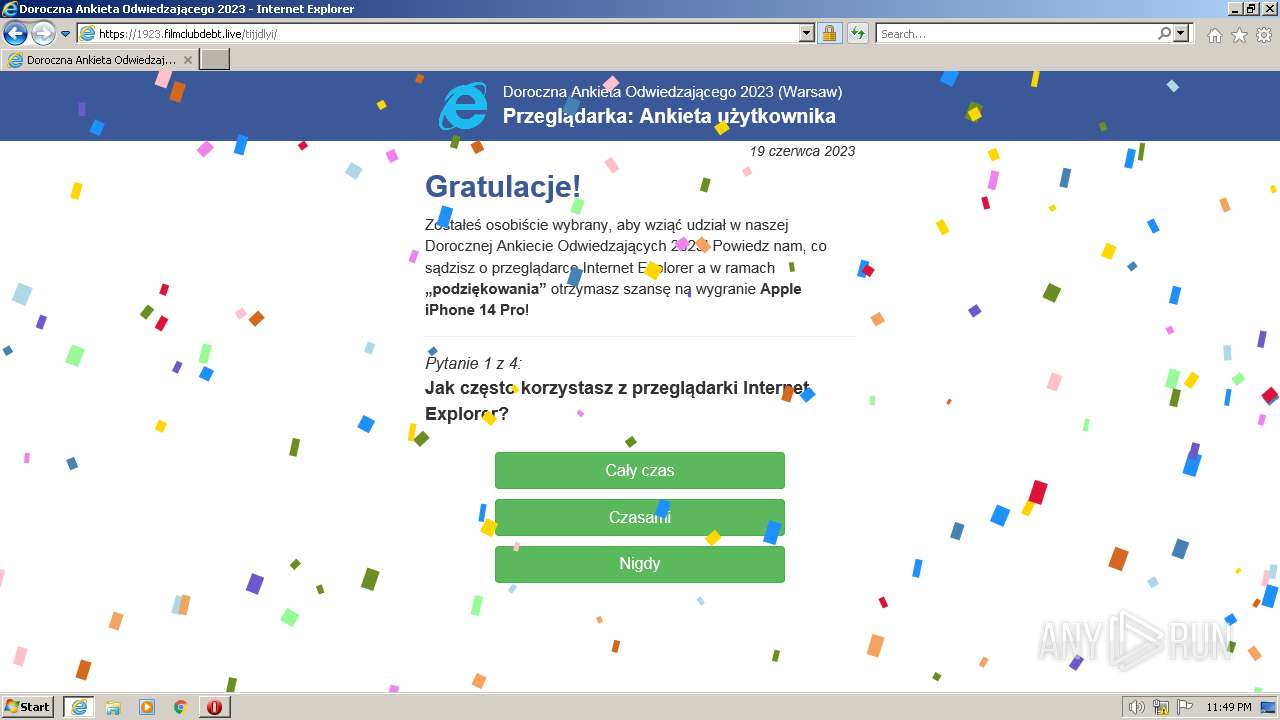Close the Doroczna Ankieta tab
Viewport: 1280px width, 720px height.
[x=188, y=60]
